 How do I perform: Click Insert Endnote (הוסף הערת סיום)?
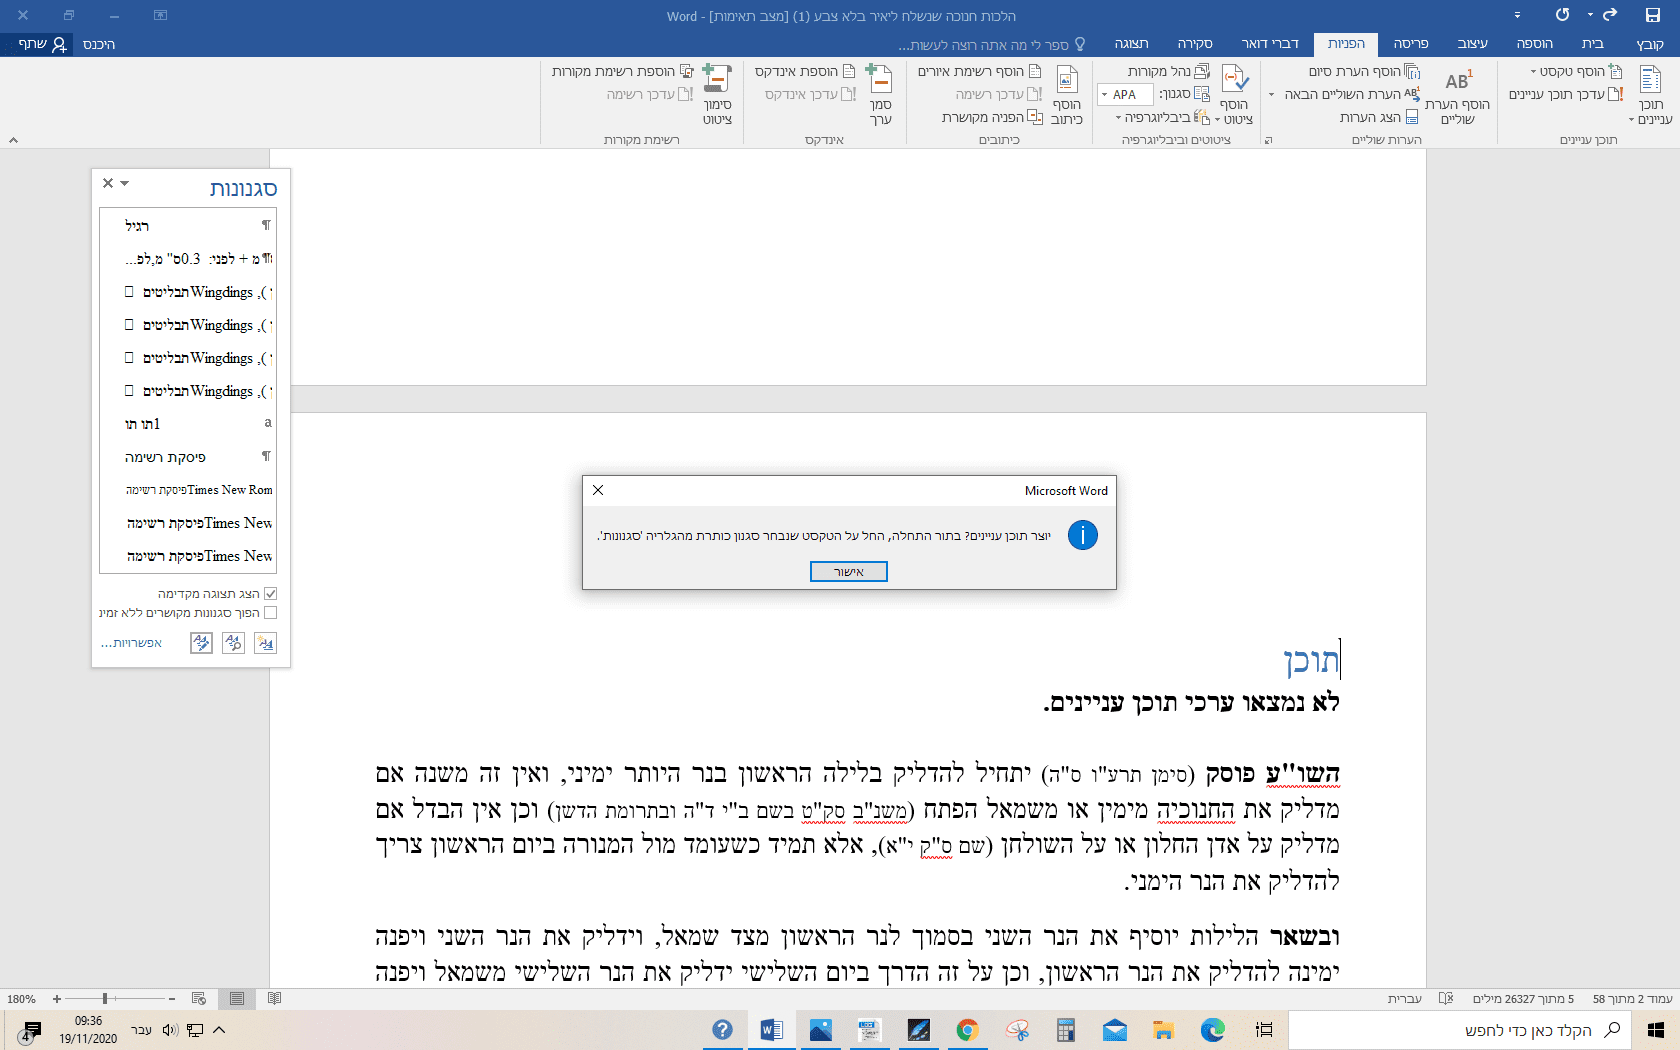(1364, 72)
